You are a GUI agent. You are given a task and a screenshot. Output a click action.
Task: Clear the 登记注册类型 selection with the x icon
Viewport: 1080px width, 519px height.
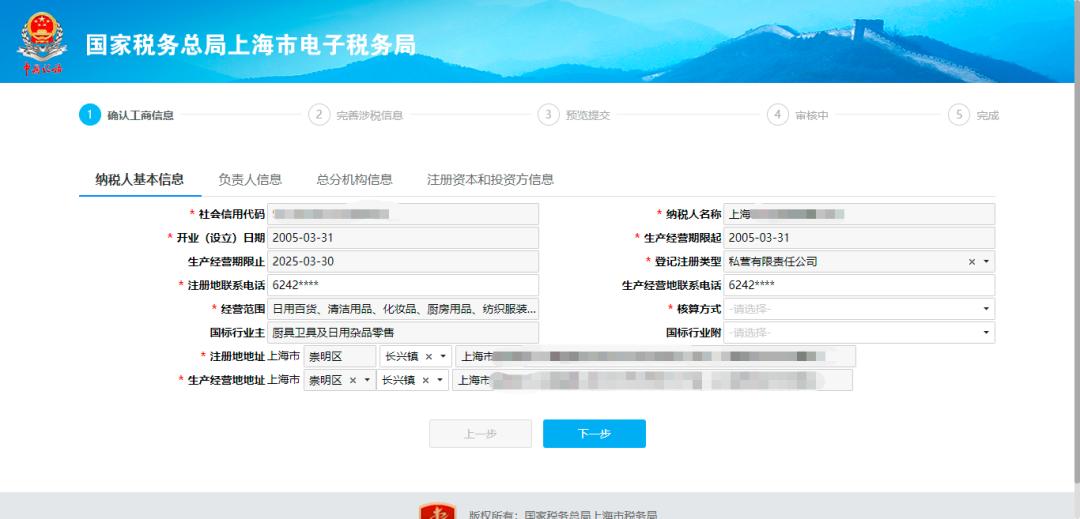[971, 262]
